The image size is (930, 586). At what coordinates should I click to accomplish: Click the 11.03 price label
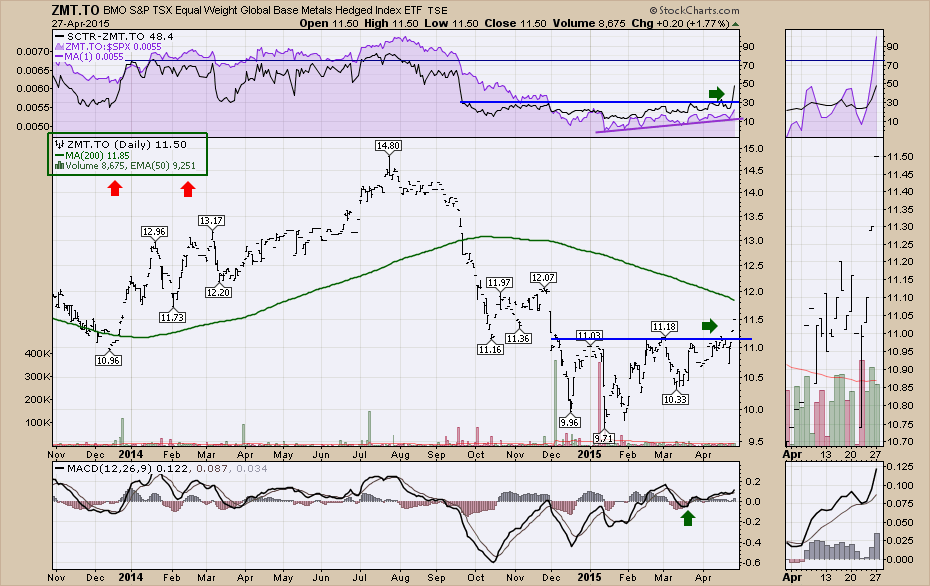point(589,336)
